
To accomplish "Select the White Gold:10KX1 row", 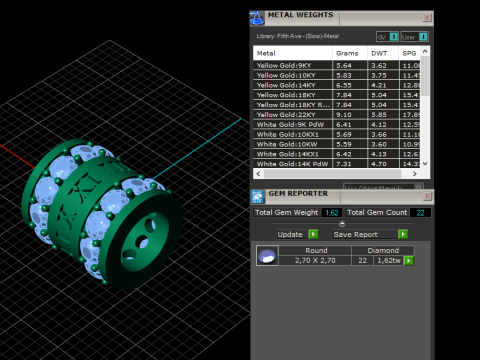I will point(336,134).
